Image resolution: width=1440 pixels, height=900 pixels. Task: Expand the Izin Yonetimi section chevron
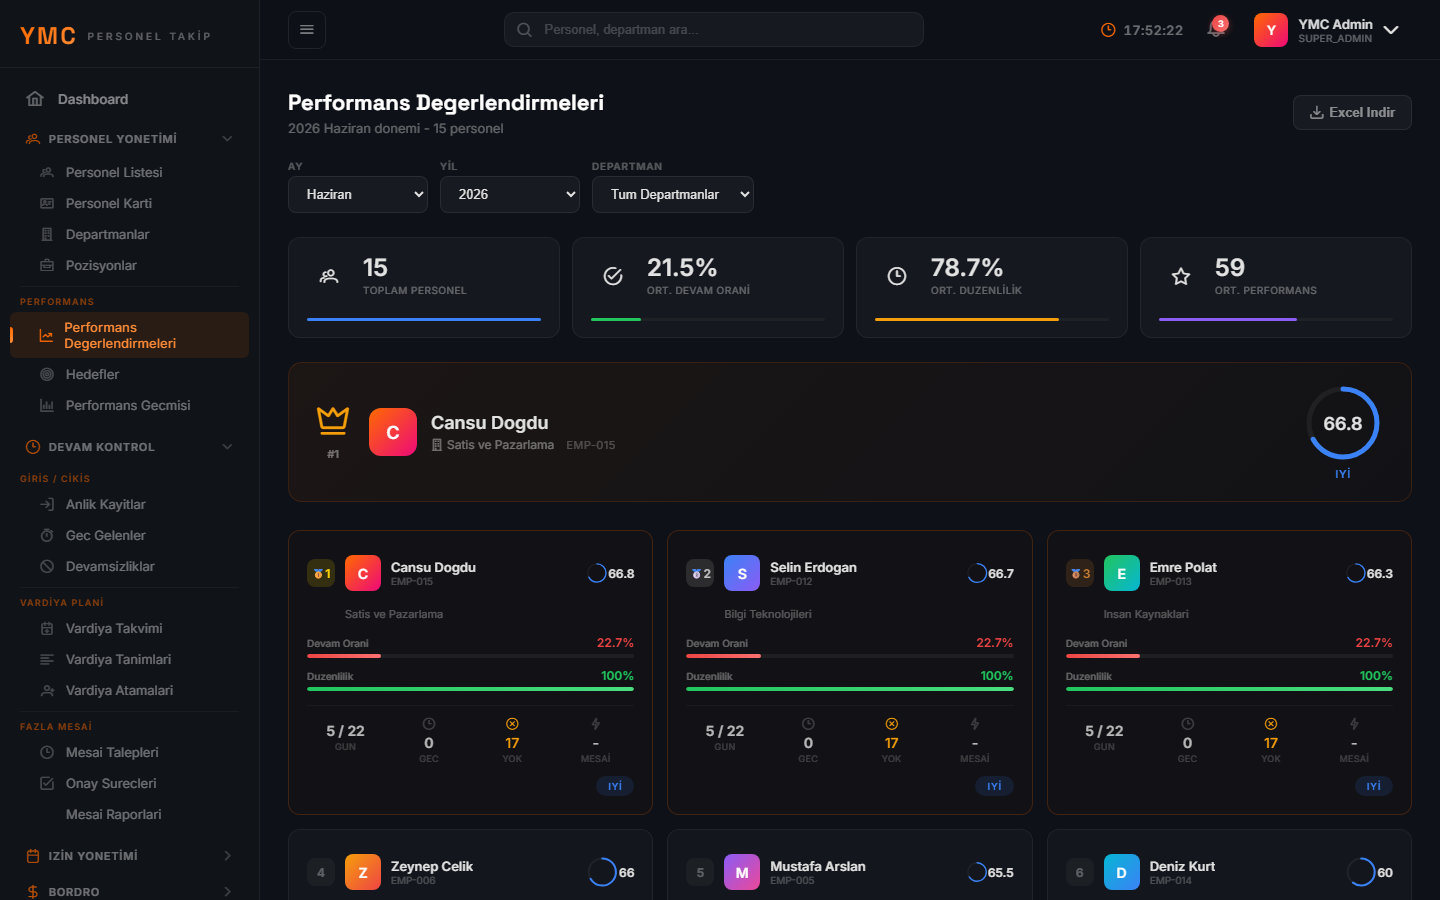227,856
